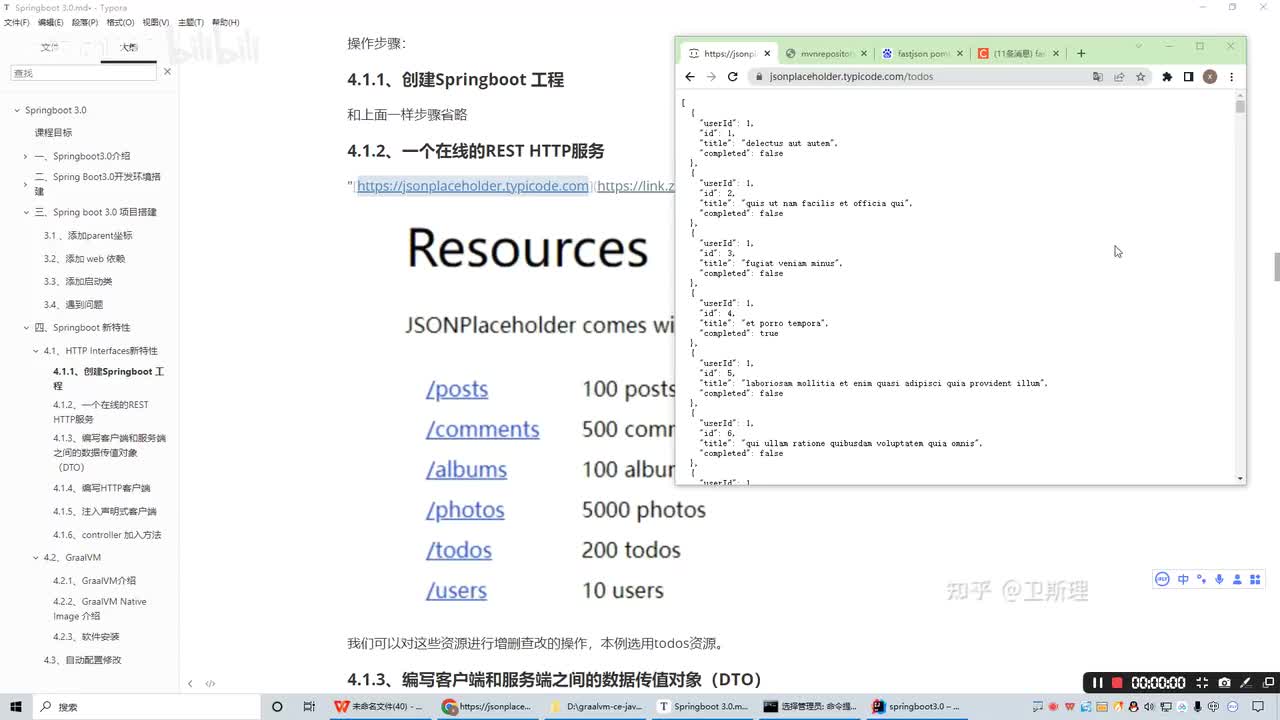
Task: Open a new Chrome tab
Action: 1081,54
